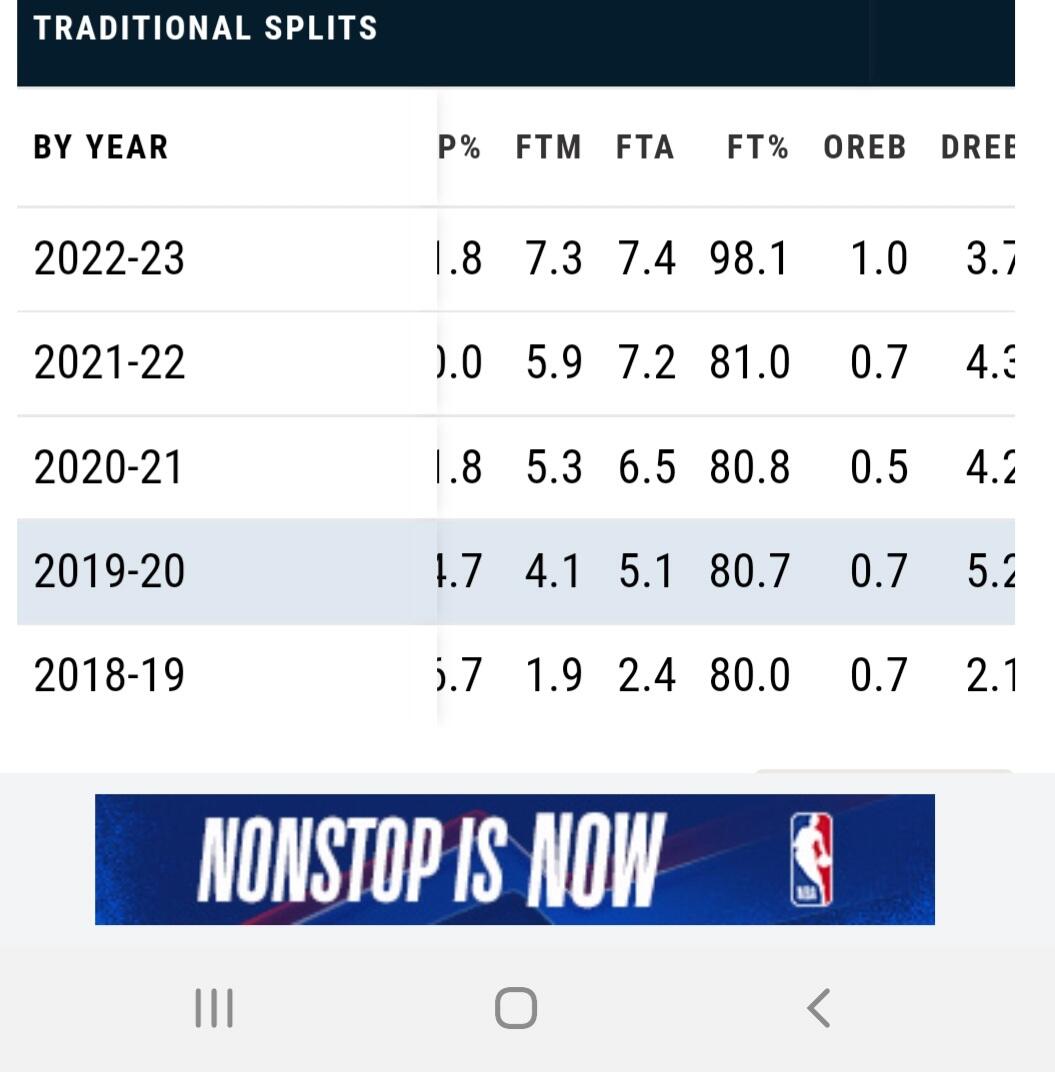Open the Nonstop Is Now banner ad

coord(515,859)
